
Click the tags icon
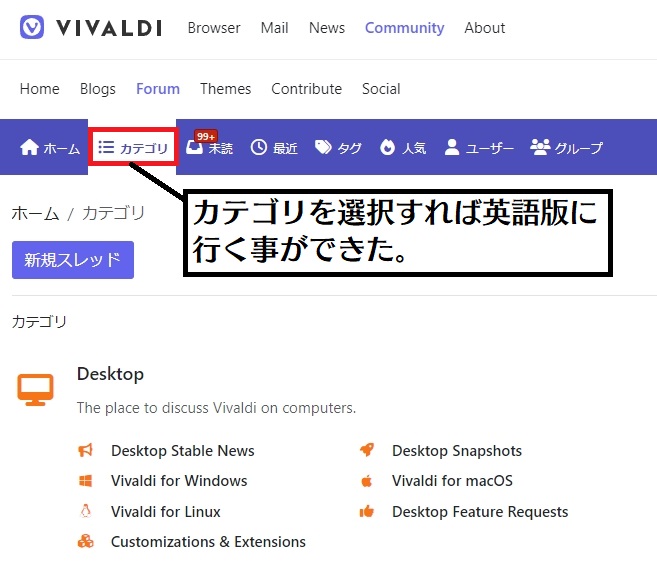[323, 147]
